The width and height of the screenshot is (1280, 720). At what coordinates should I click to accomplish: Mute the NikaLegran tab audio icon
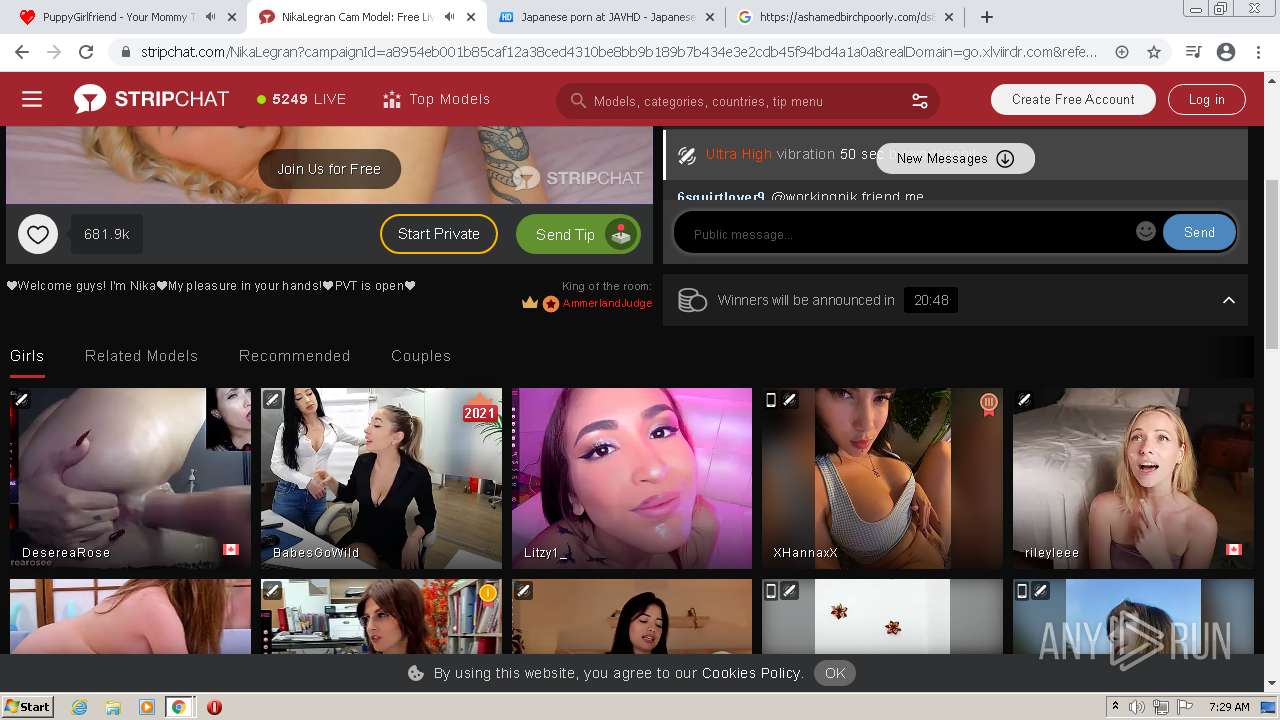450,17
